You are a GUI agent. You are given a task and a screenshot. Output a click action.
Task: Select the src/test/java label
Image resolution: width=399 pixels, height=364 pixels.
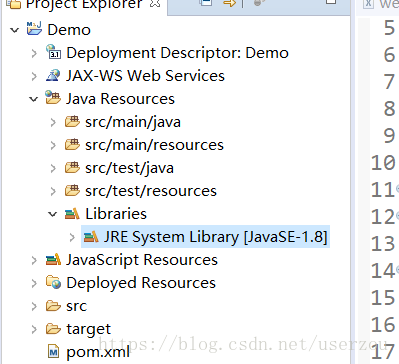point(130,168)
